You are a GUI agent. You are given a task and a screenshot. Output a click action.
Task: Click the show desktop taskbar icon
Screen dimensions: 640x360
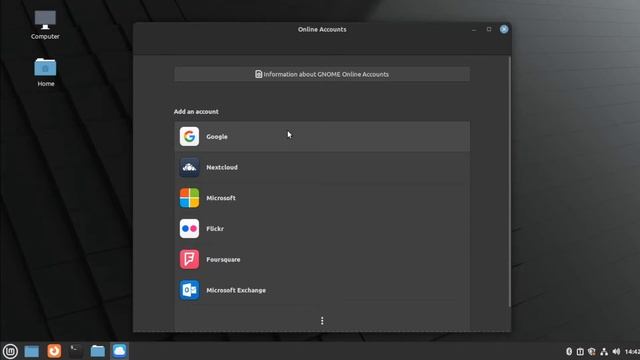coord(31,351)
